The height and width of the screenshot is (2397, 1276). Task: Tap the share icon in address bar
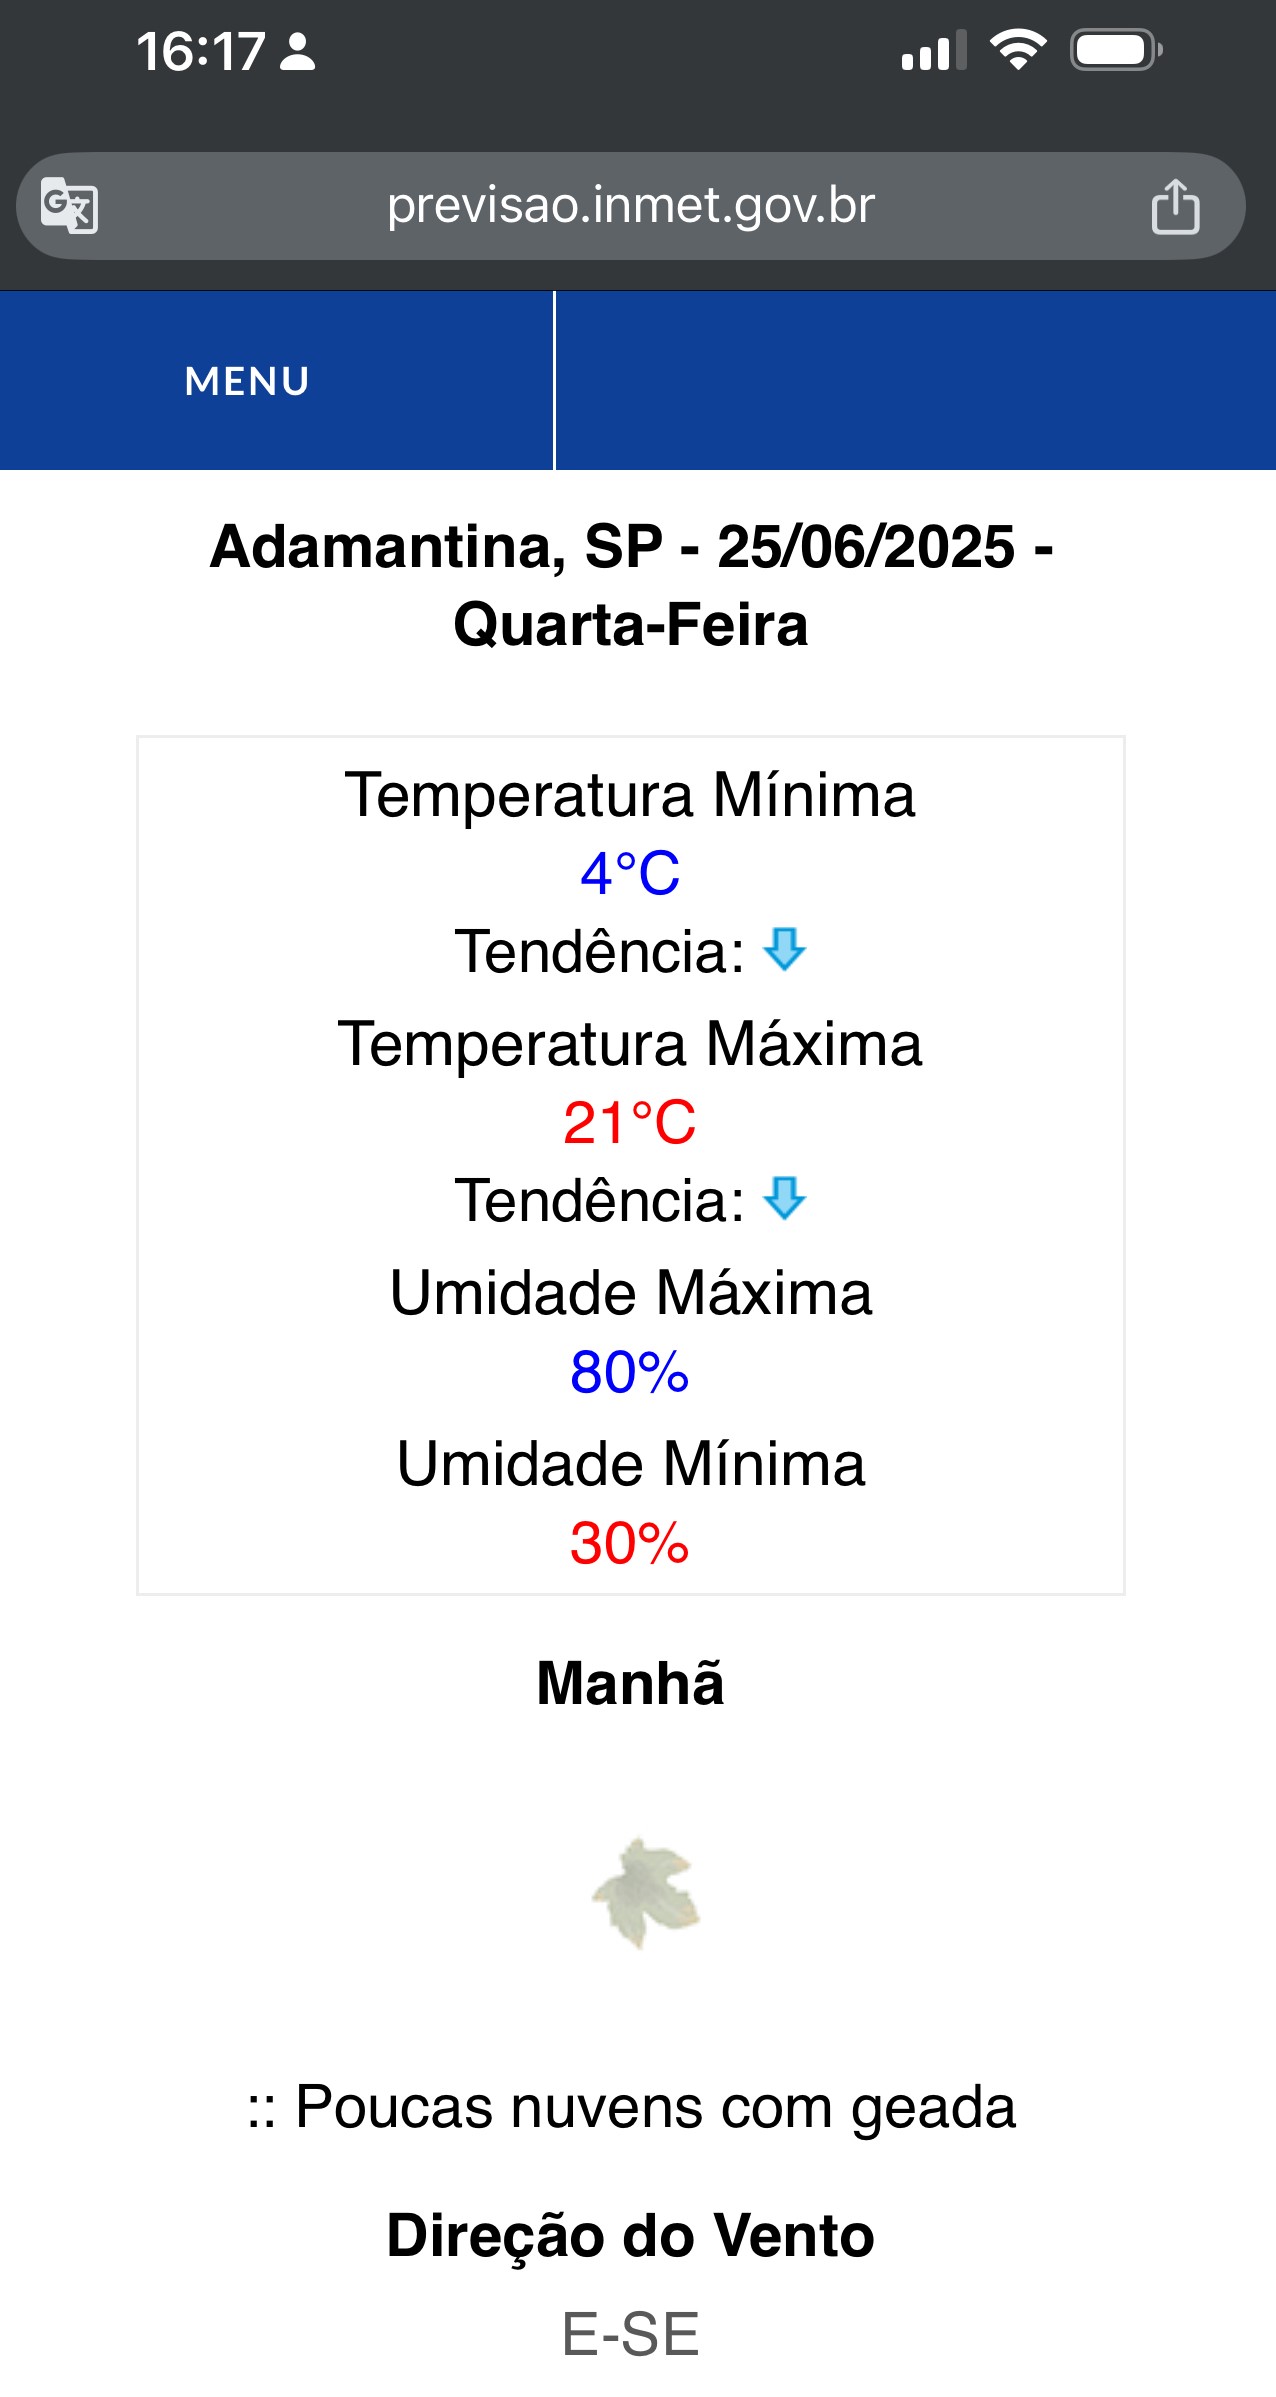[x=1175, y=206]
